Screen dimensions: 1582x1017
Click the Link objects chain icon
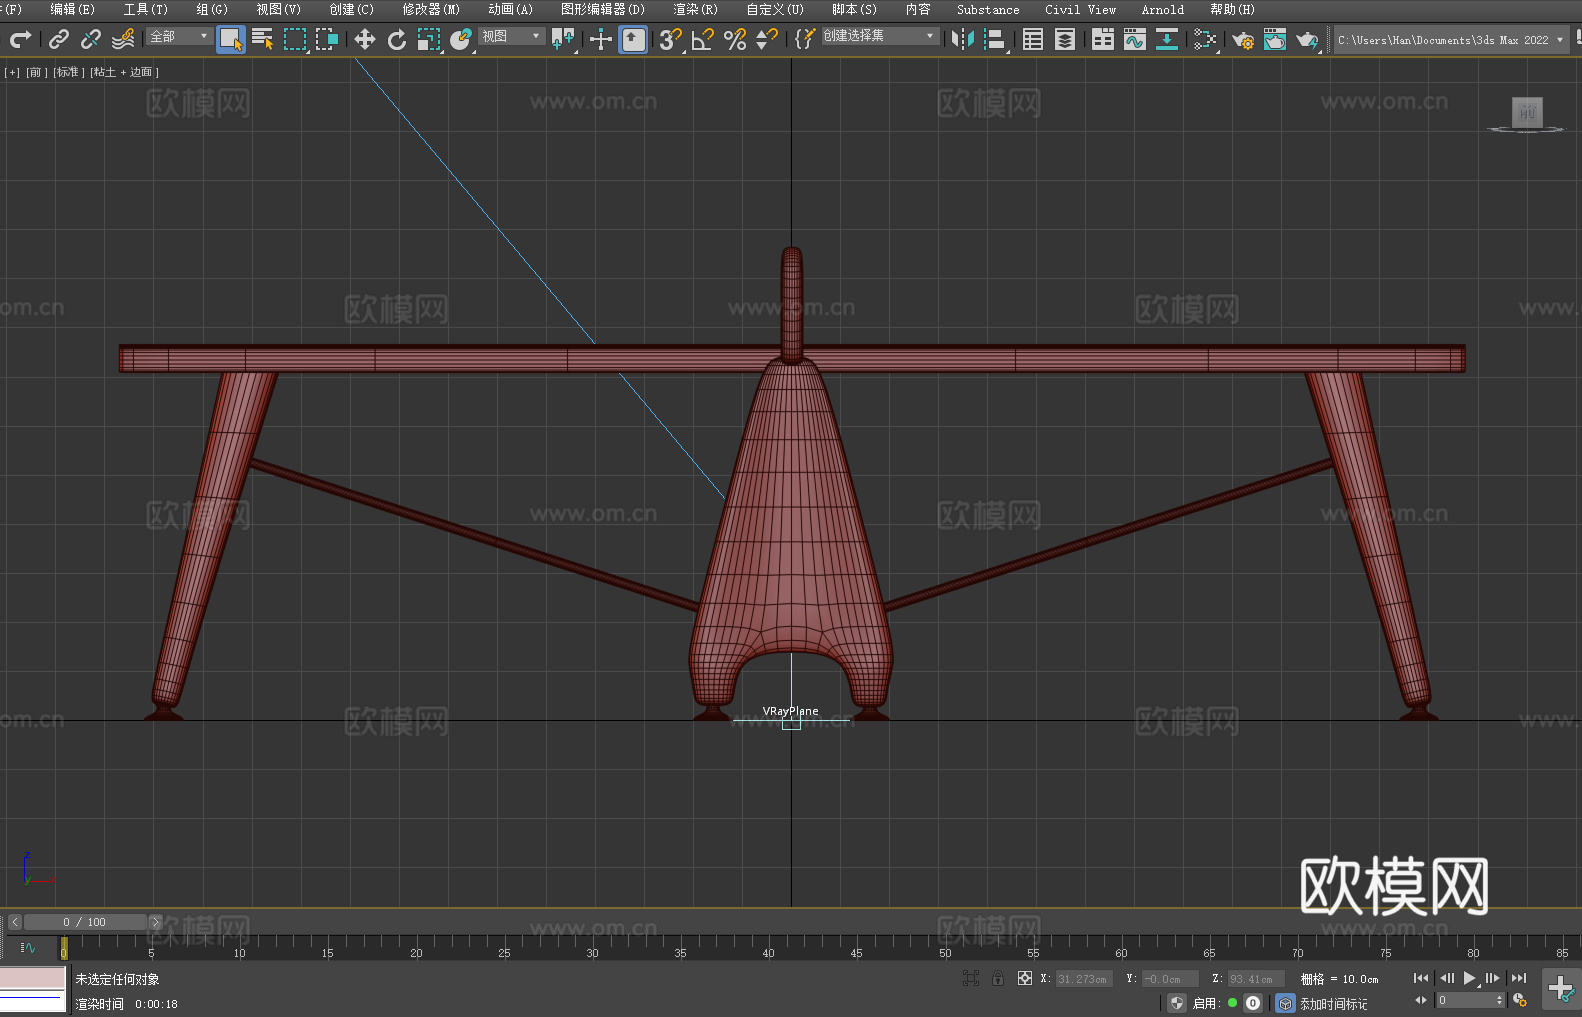click(x=59, y=39)
